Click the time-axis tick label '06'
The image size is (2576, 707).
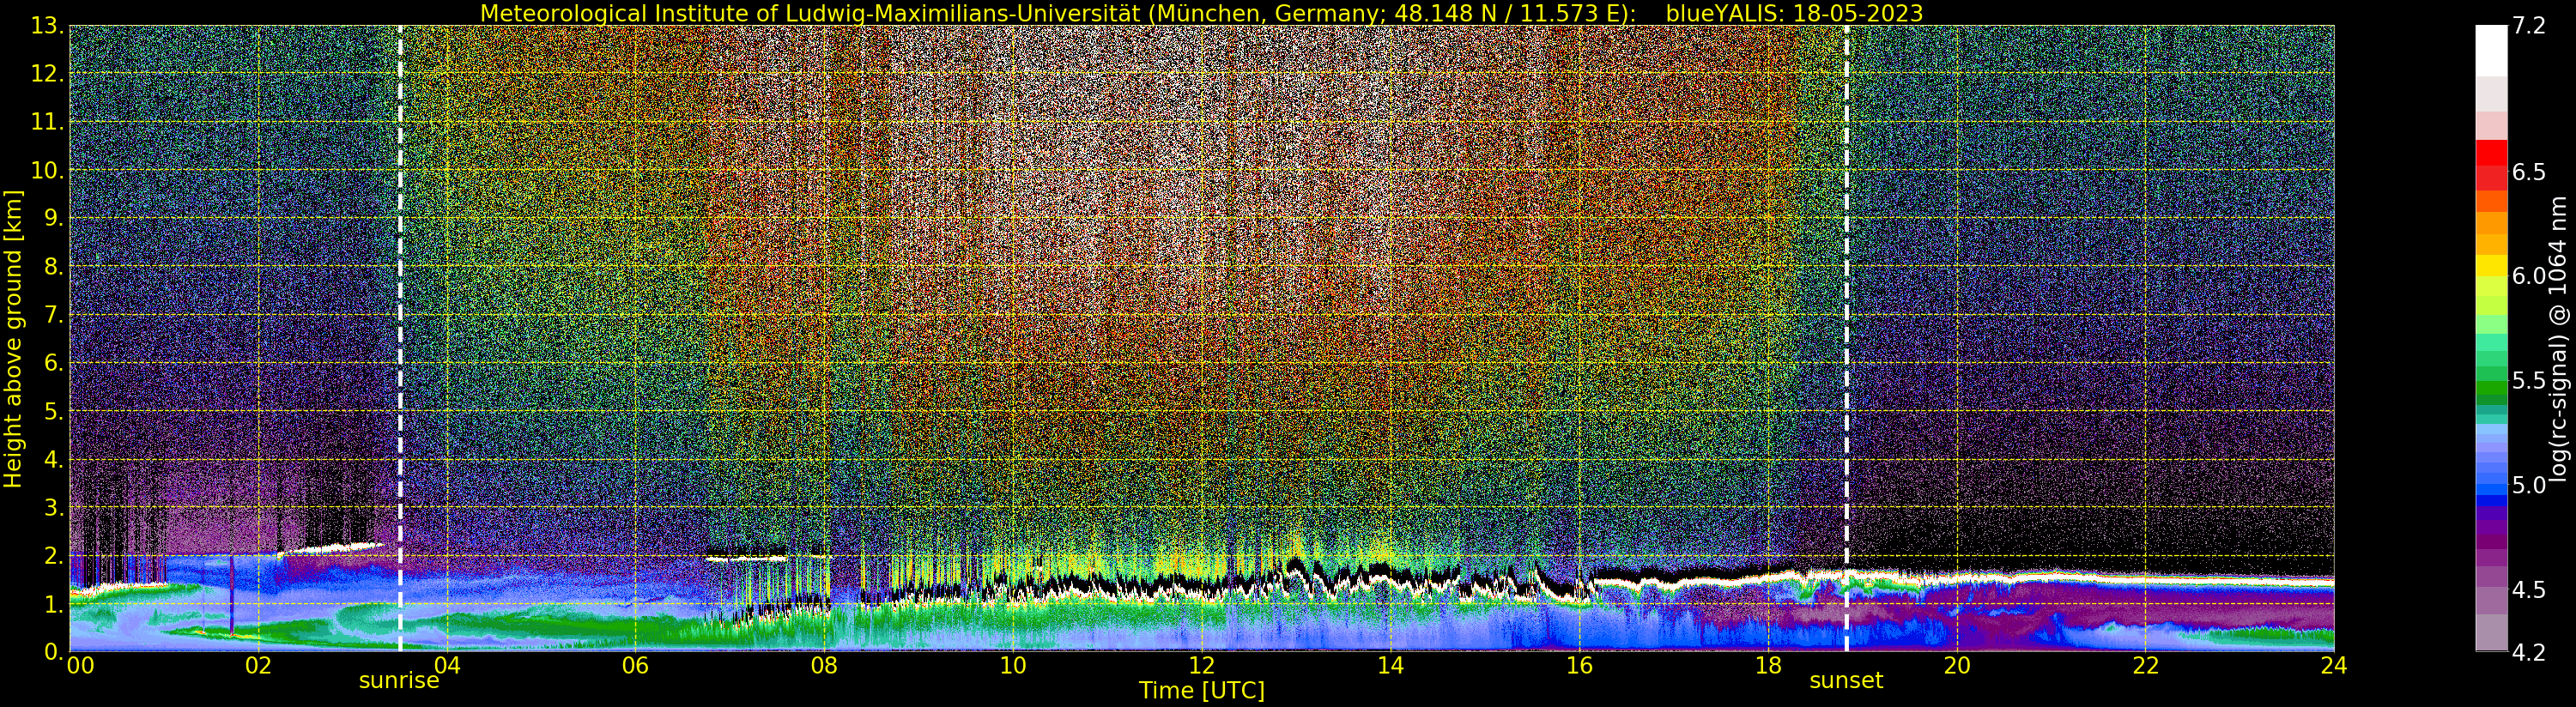tap(635, 666)
